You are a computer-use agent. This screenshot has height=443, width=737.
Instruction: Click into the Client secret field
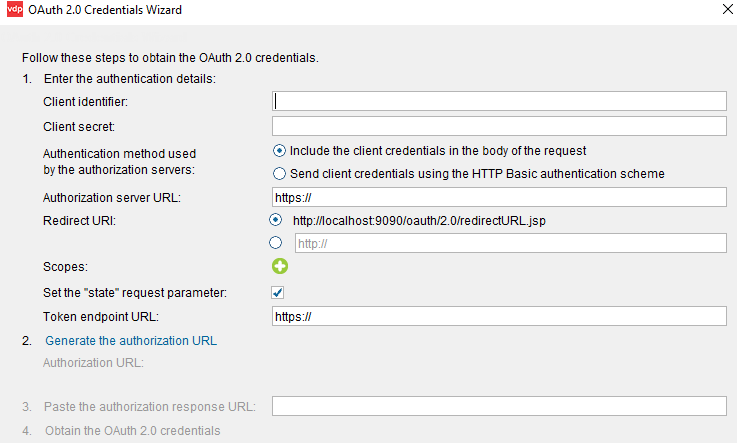[x=499, y=126]
